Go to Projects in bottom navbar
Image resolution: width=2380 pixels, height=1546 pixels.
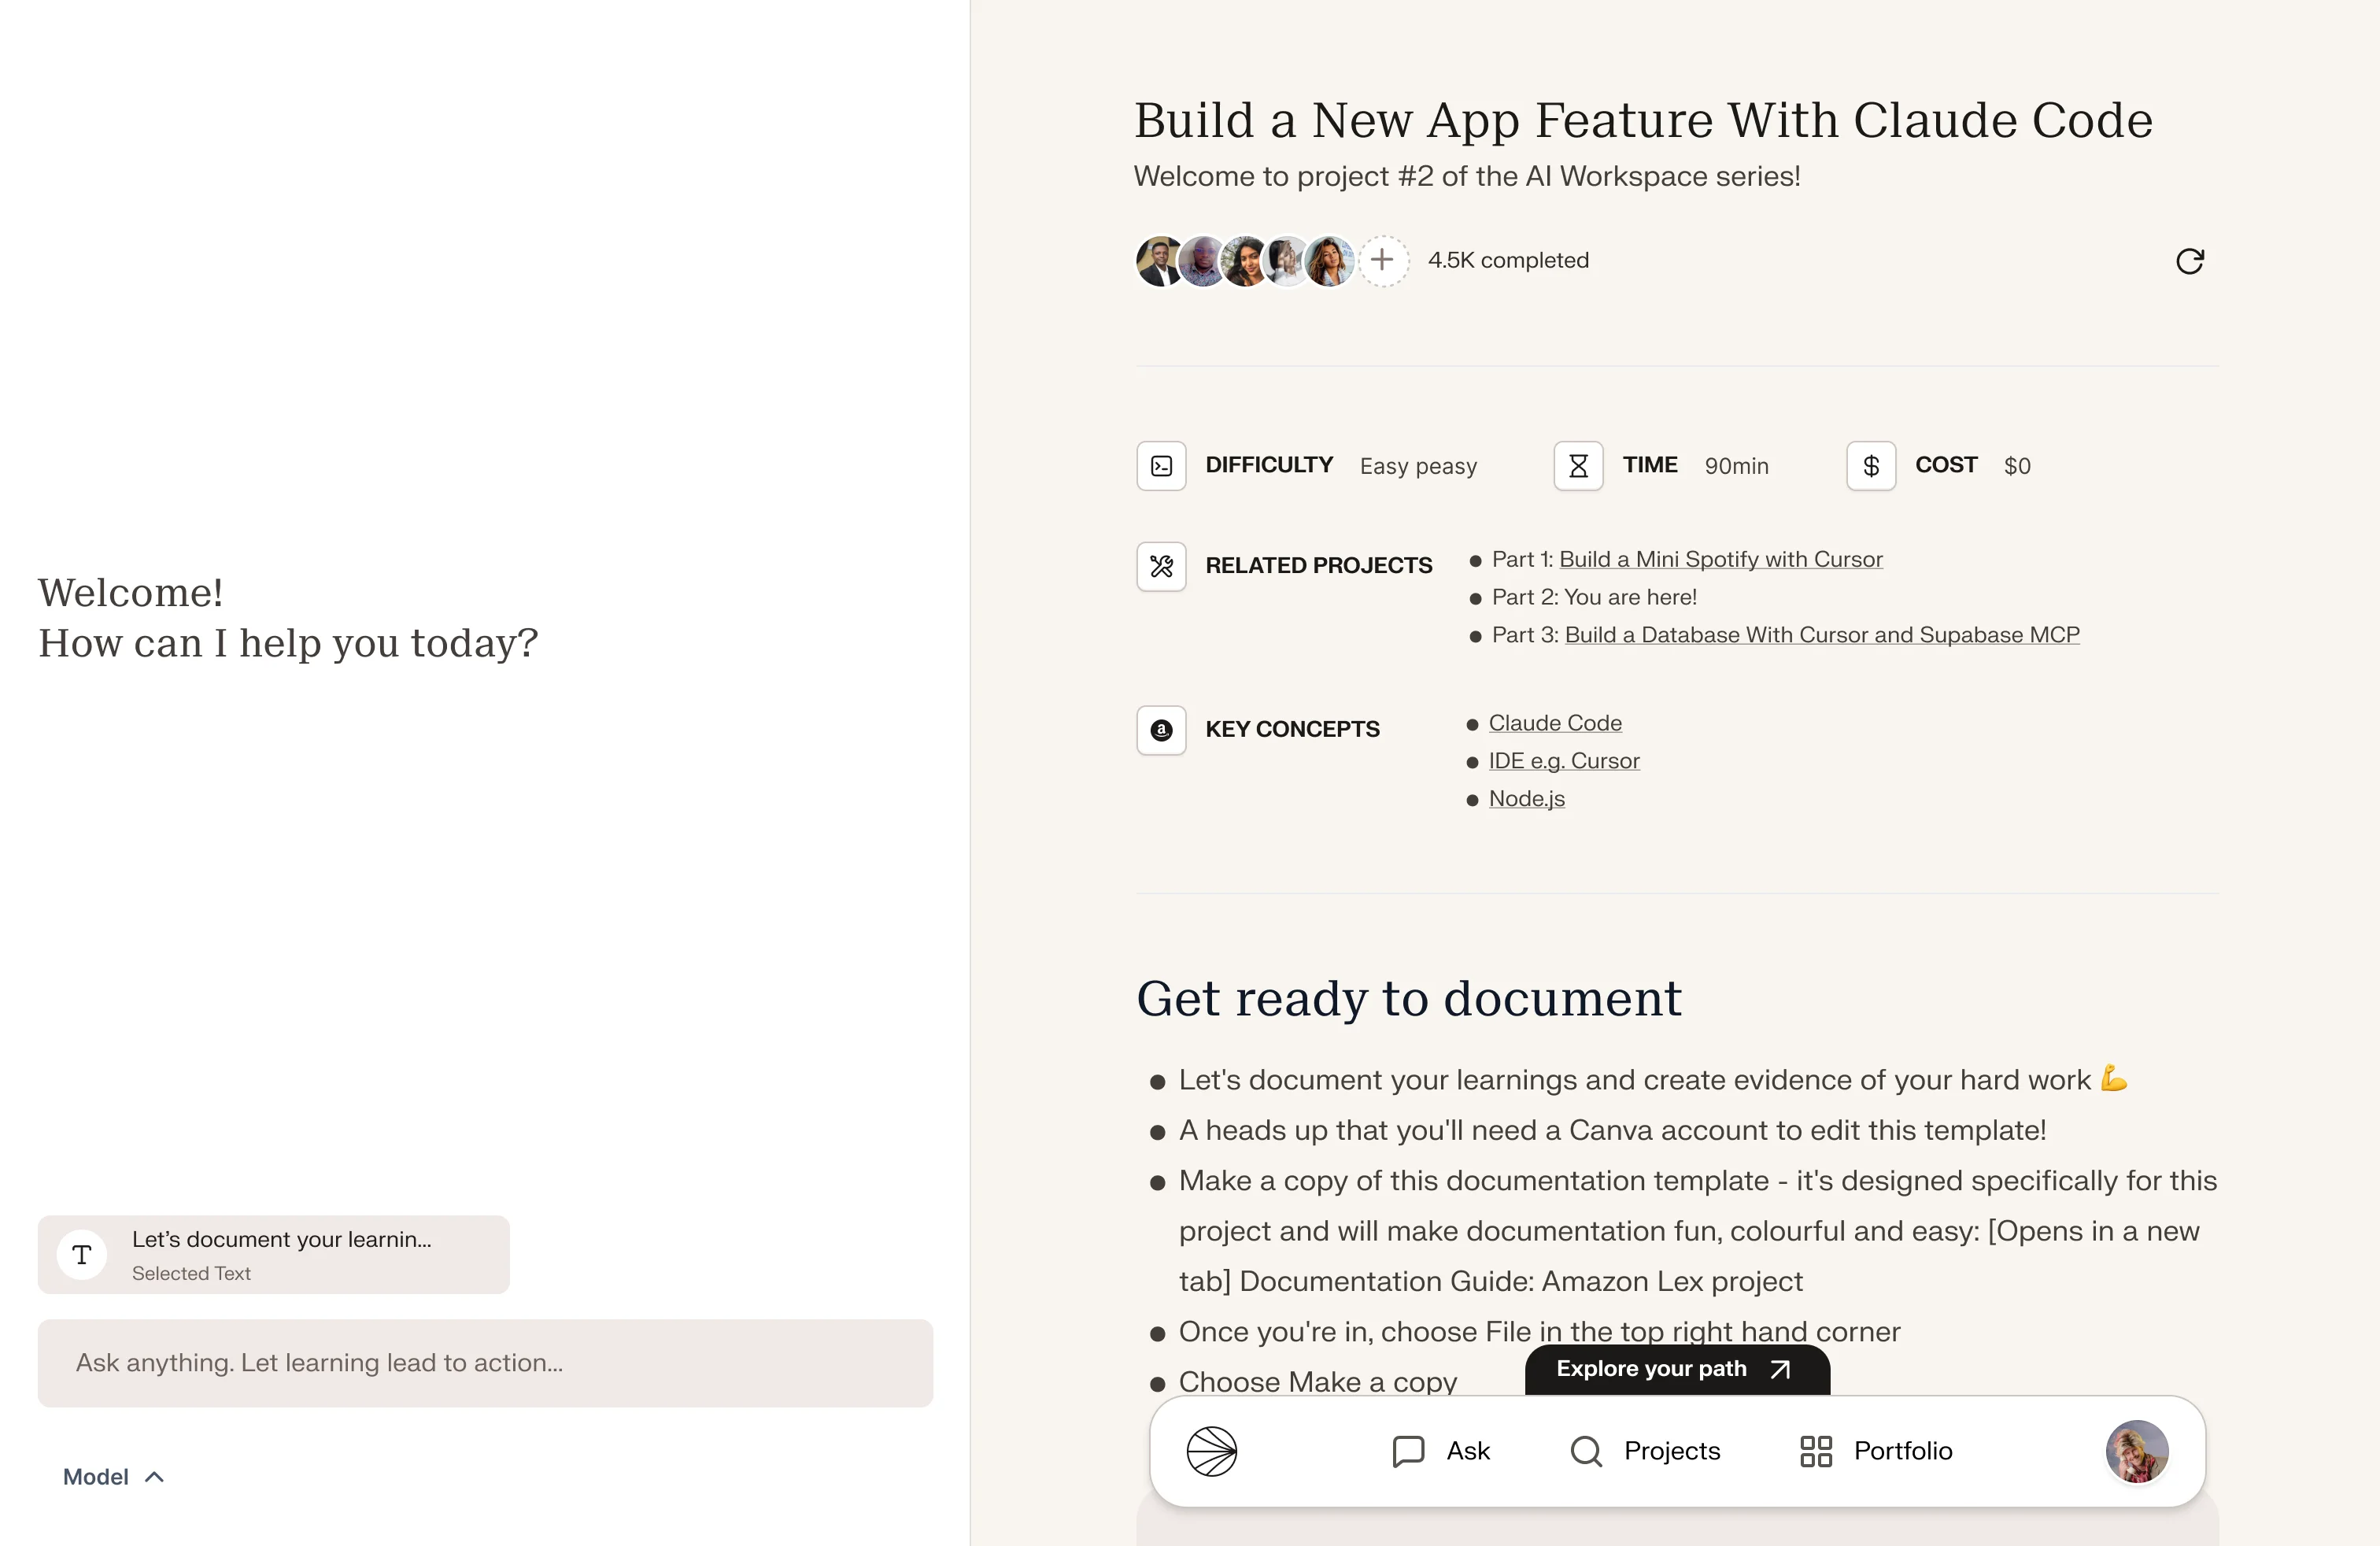(1645, 1451)
